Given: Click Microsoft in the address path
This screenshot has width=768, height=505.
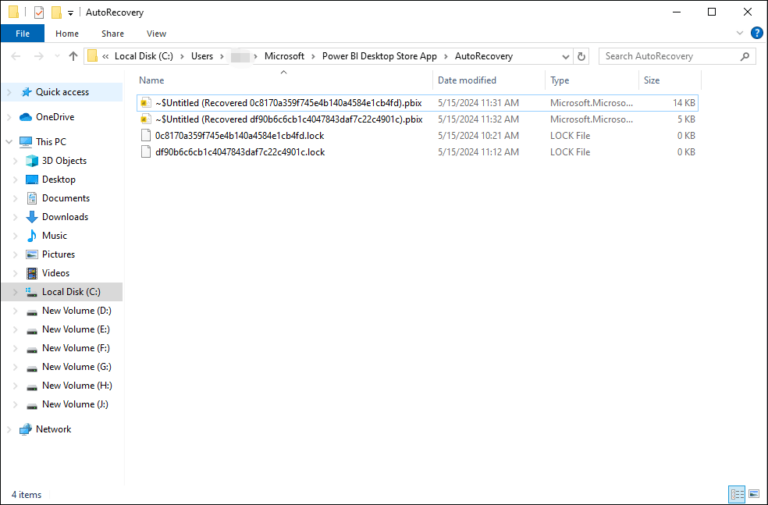Looking at the screenshot, I should (x=284, y=56).
